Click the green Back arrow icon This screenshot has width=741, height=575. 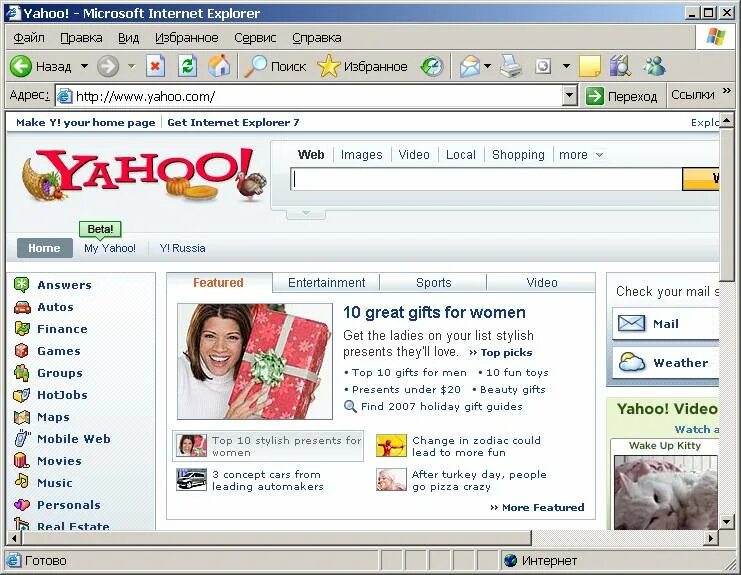click(x=21, y=66)
